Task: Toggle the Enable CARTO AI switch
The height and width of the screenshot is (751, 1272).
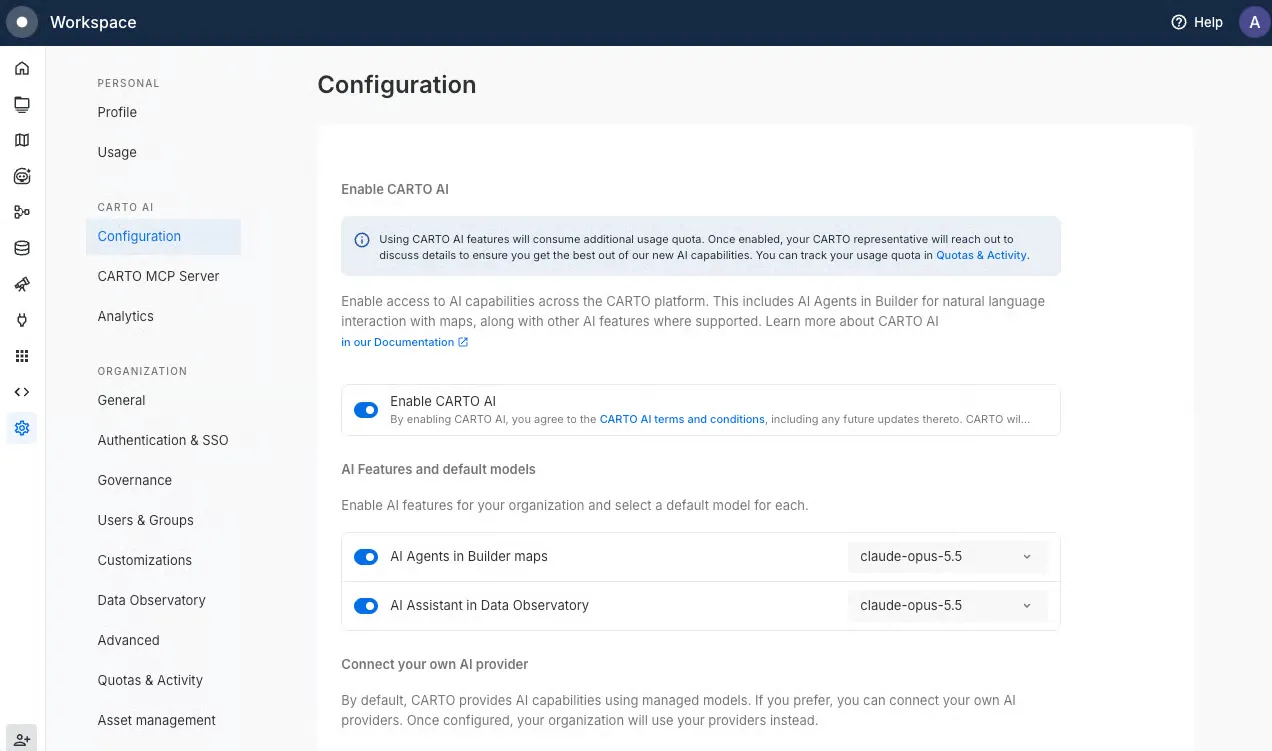Action: pyautogui.click(x=366, y=410)
